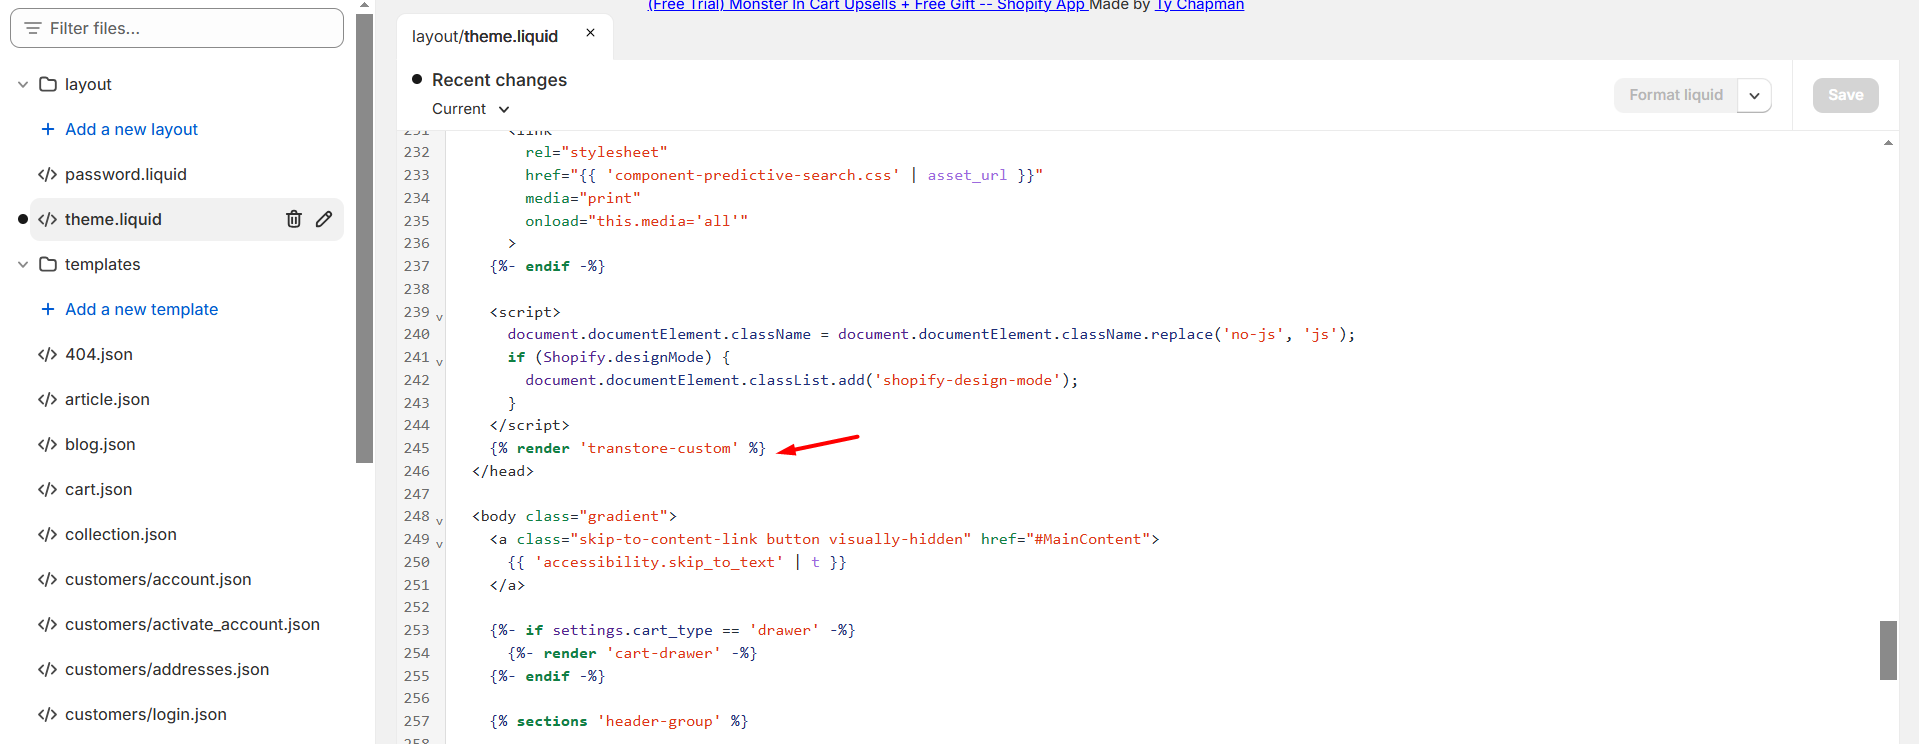Click the 'transtore-custom' render line
Viewport: 1919px width, 744px height.
628,448
